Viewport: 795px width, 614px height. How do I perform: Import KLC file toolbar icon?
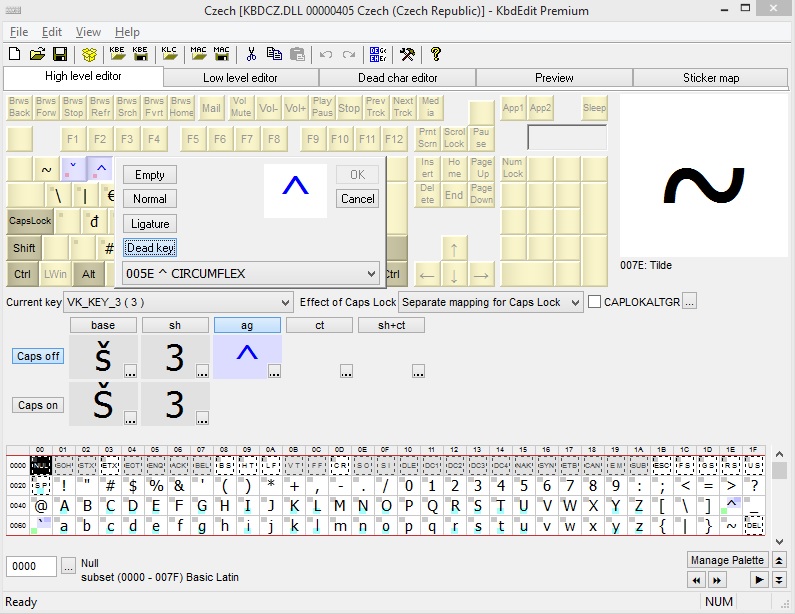coord(169,54)
